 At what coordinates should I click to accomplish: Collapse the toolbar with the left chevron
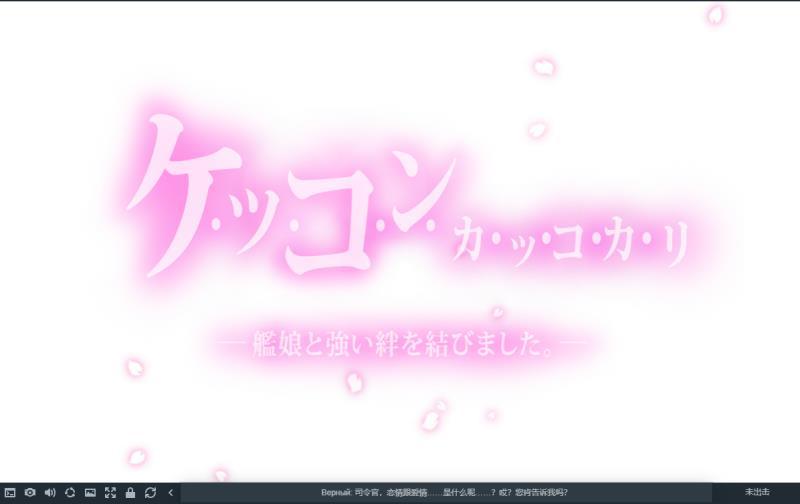pos(170,493)
